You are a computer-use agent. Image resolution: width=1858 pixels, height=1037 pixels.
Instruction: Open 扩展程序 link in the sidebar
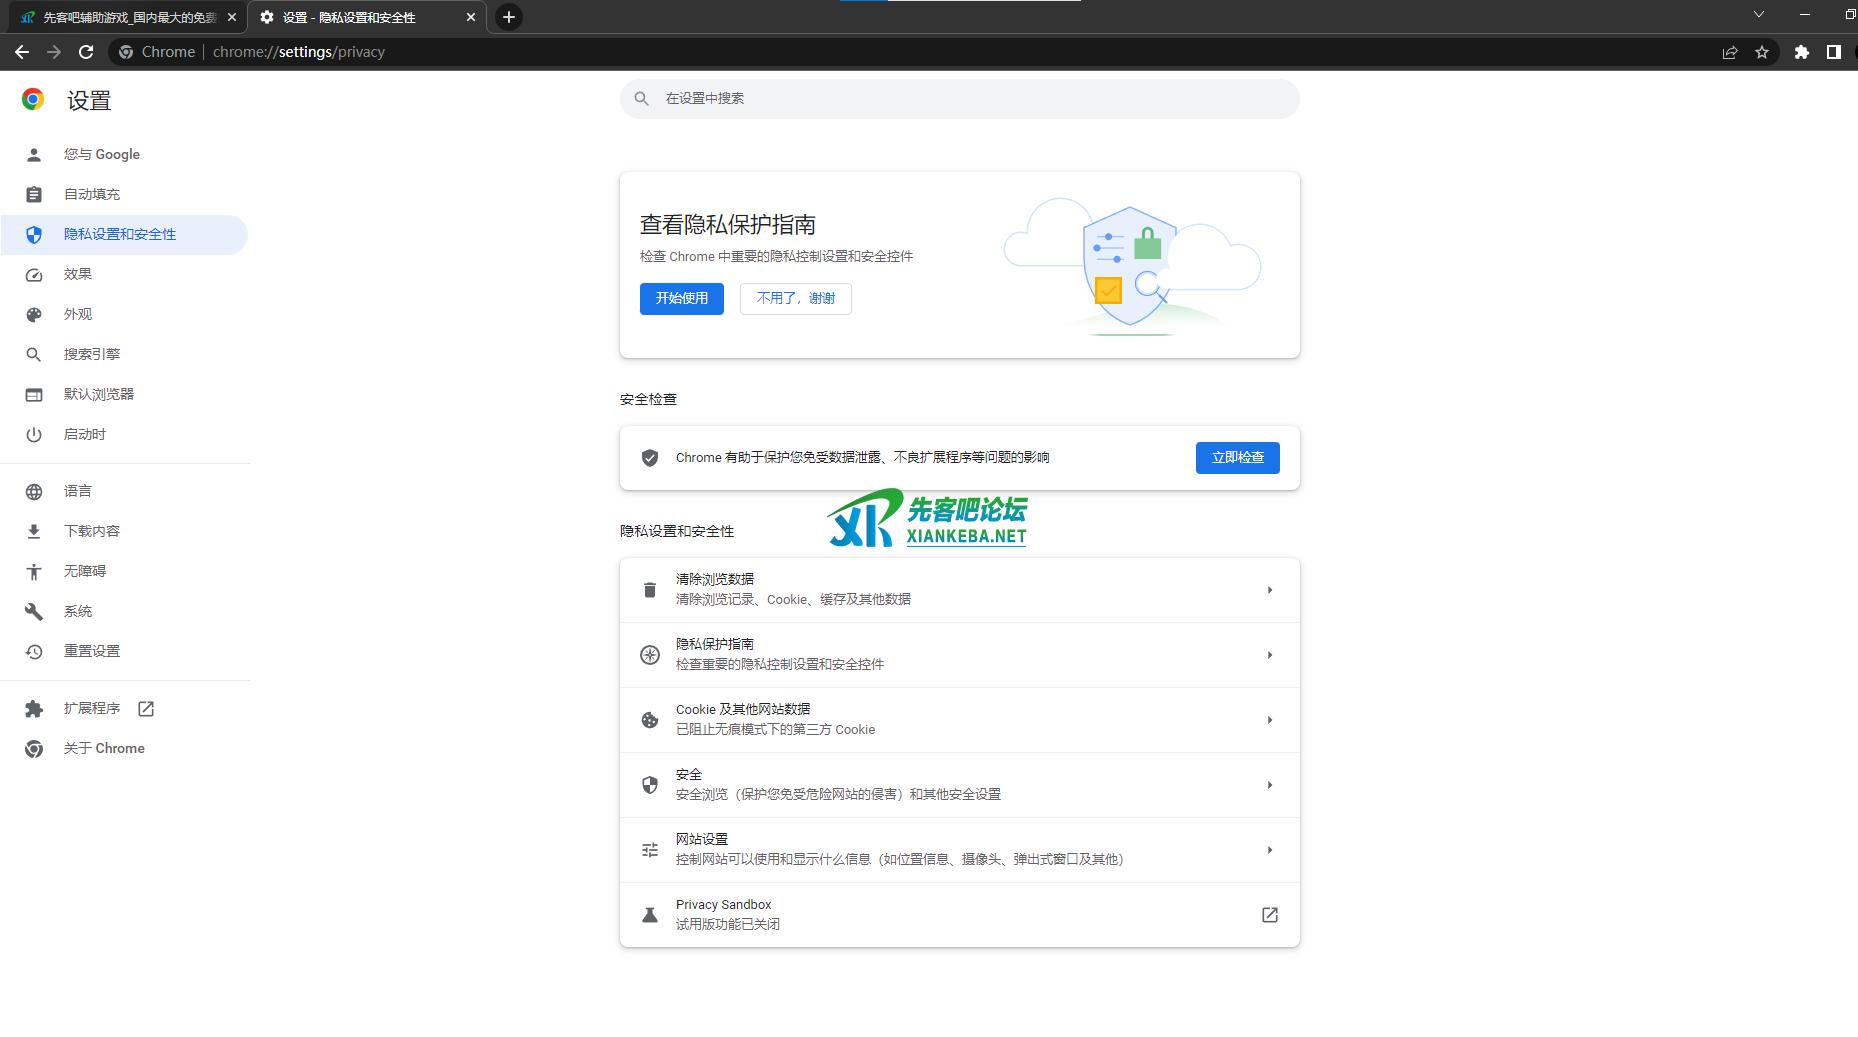click(92, 708)
